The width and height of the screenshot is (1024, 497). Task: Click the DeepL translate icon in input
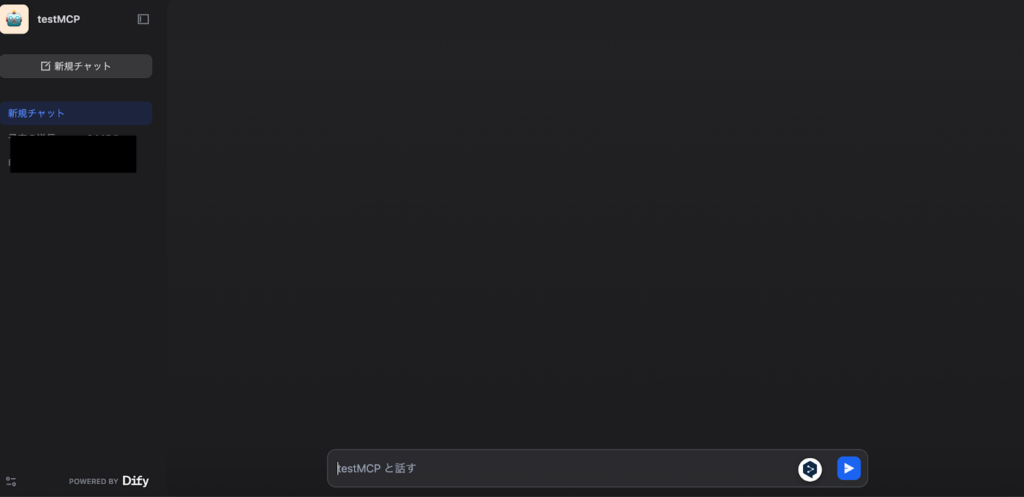(810, 469)
